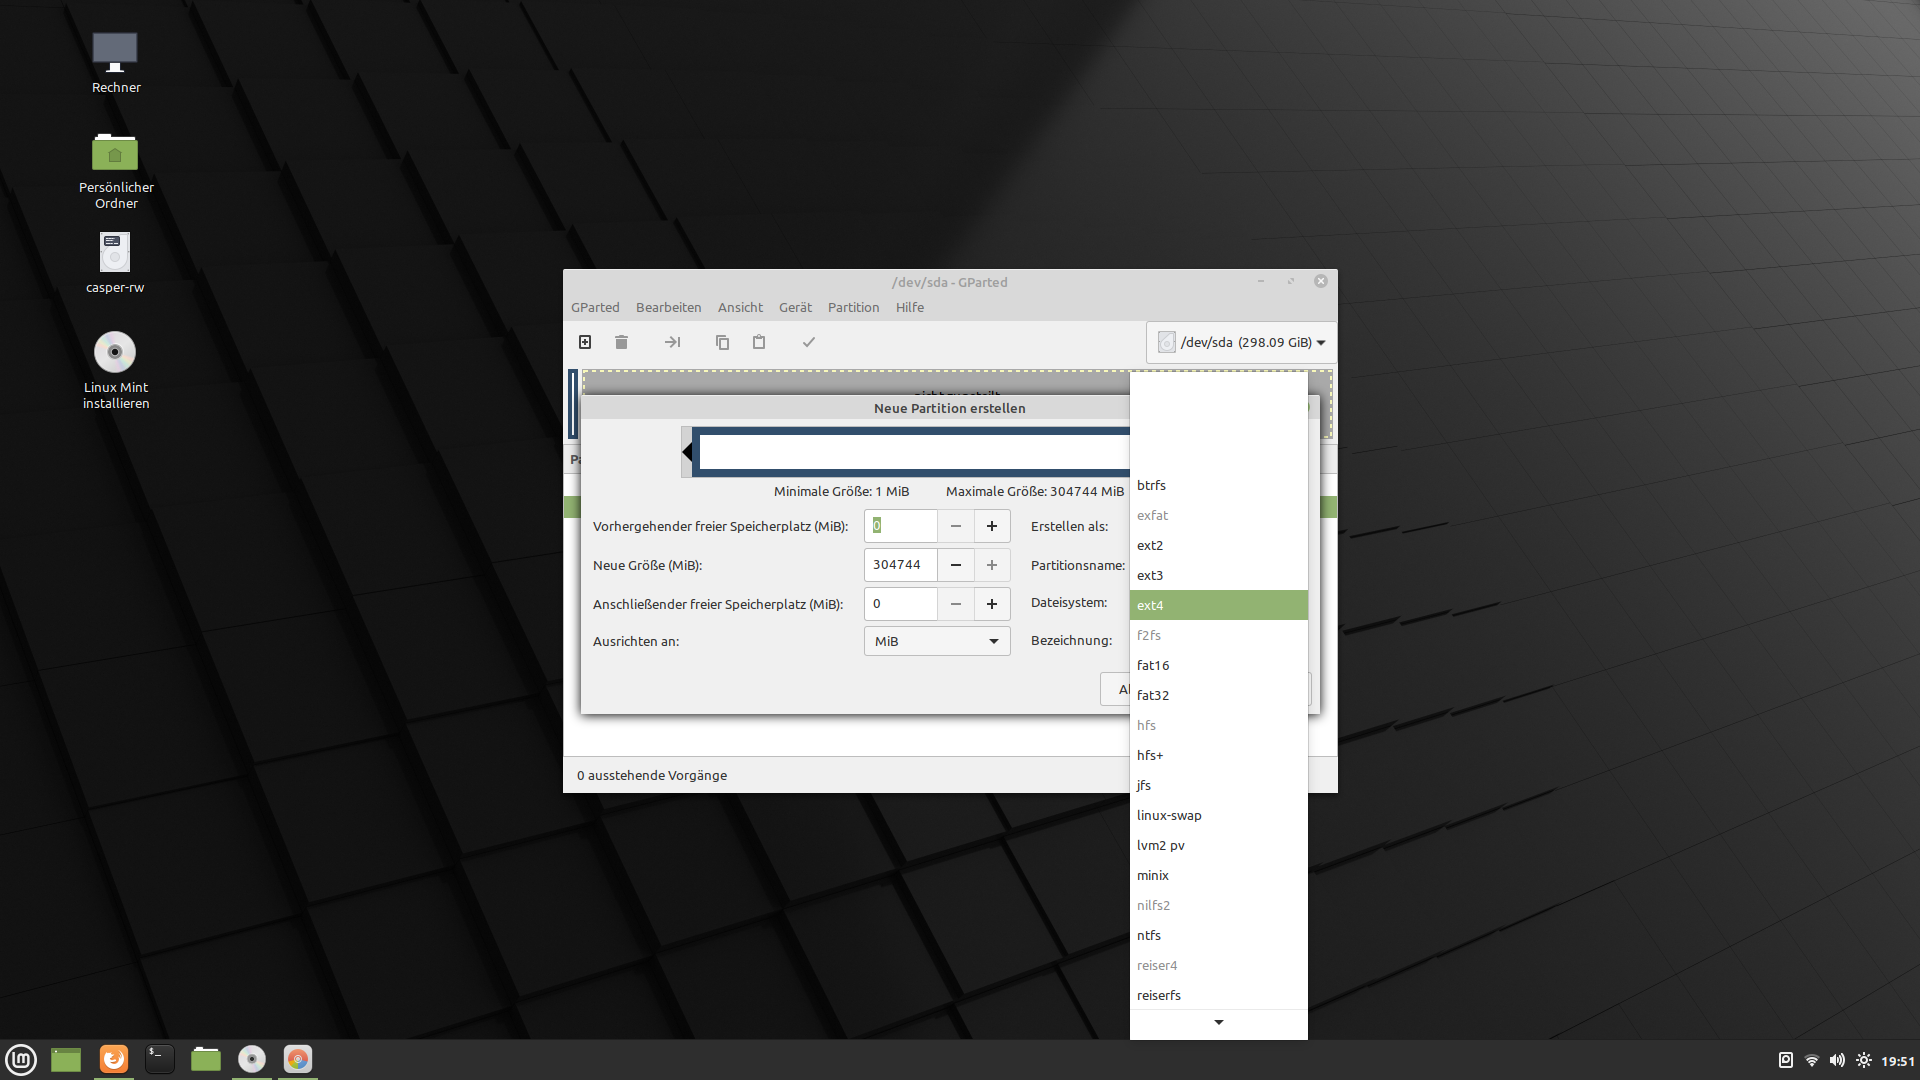Click the delete partition trash icon
Screen dimensions: 1920x1080
(621, 342)
